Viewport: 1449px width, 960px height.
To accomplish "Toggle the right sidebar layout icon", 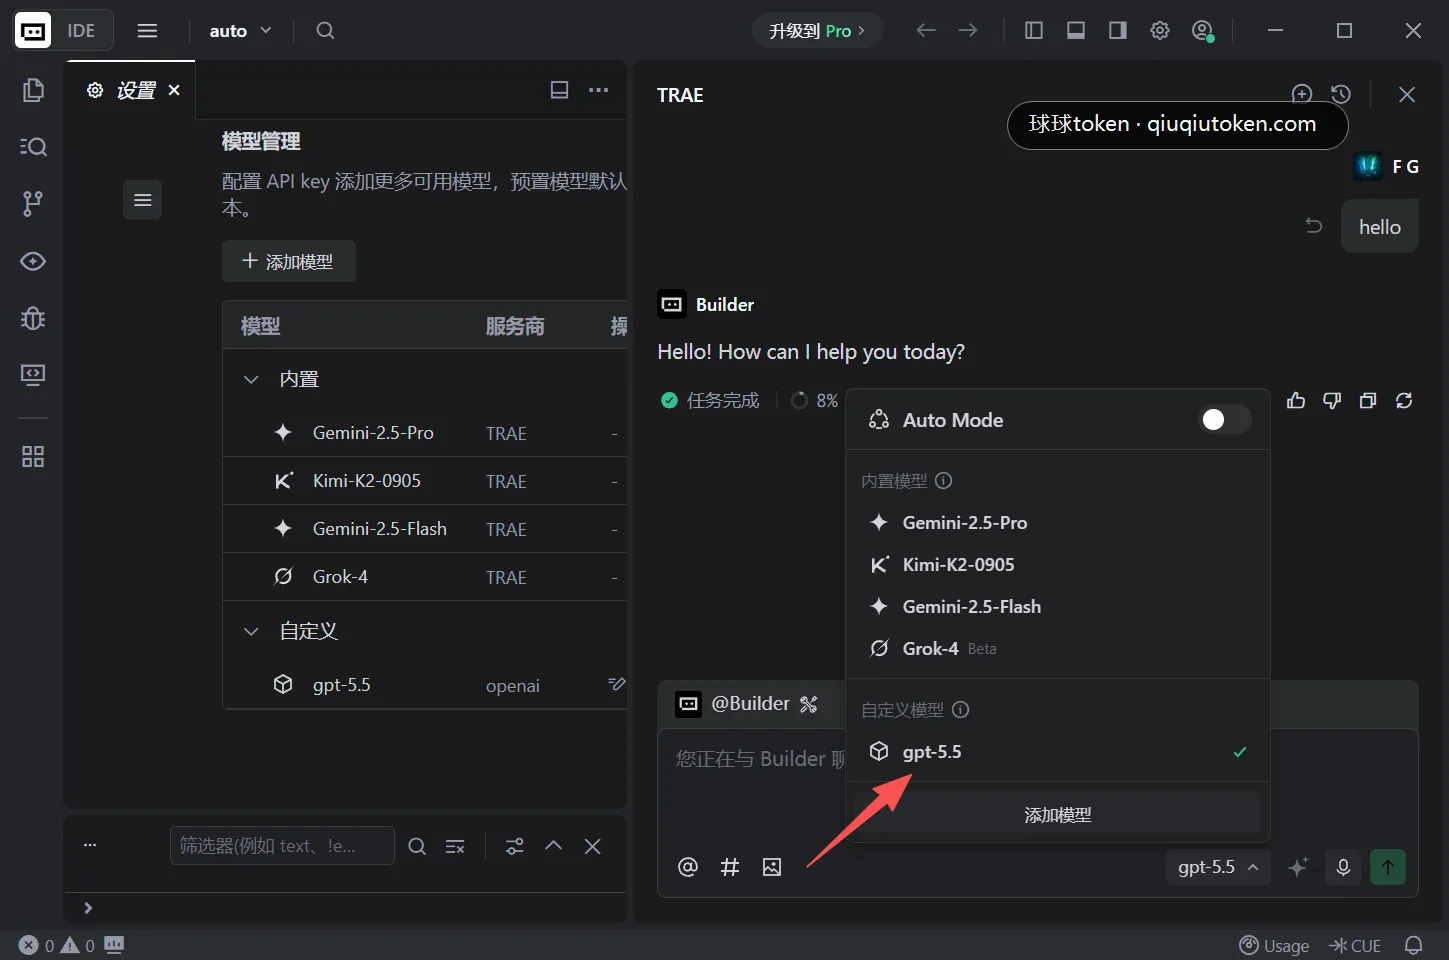I will [x=1118, y=31].
